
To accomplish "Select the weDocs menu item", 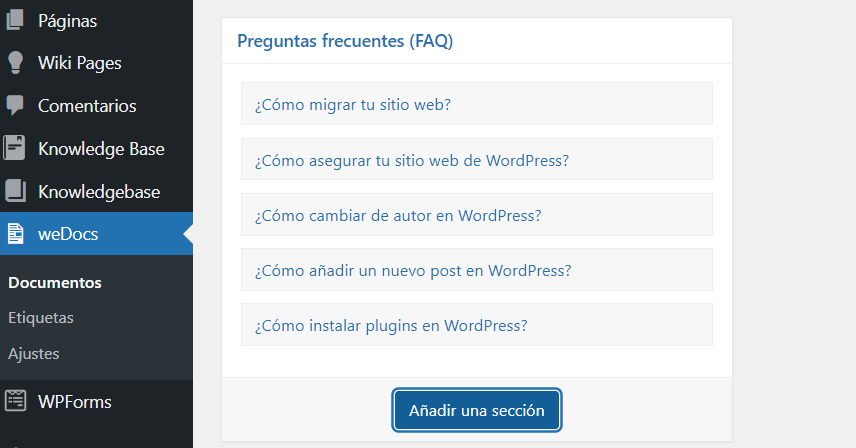I will [96, 234].
